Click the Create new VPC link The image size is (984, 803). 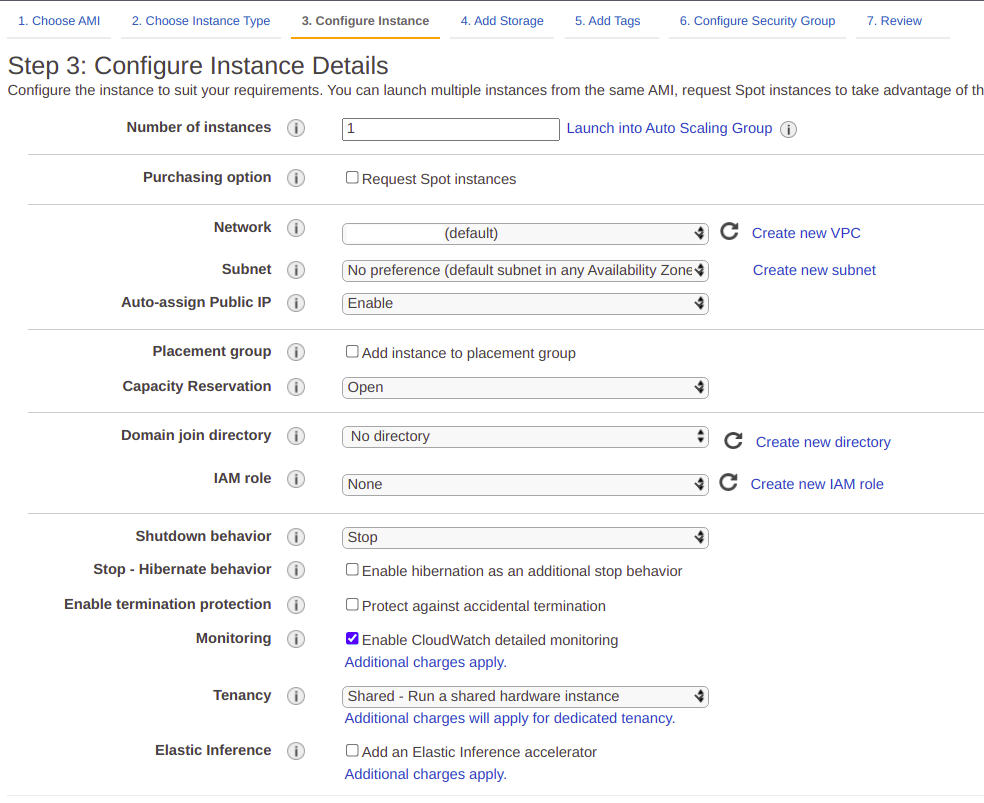pos(806,233)
